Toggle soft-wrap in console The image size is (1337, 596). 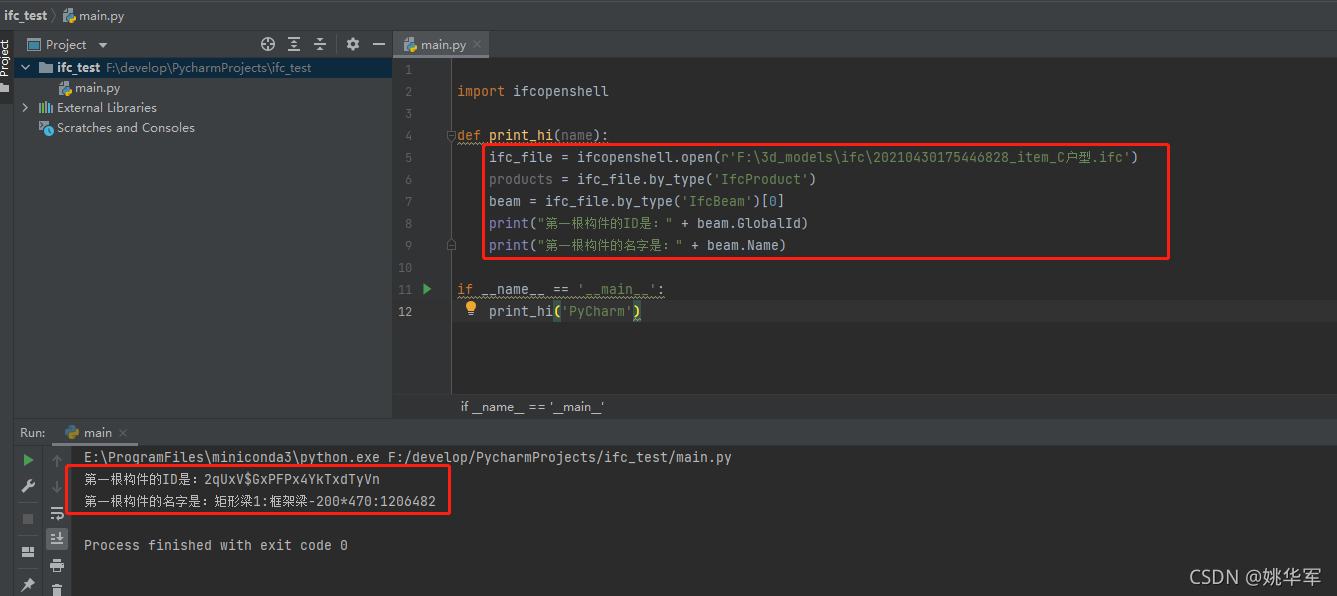point(57,513)
